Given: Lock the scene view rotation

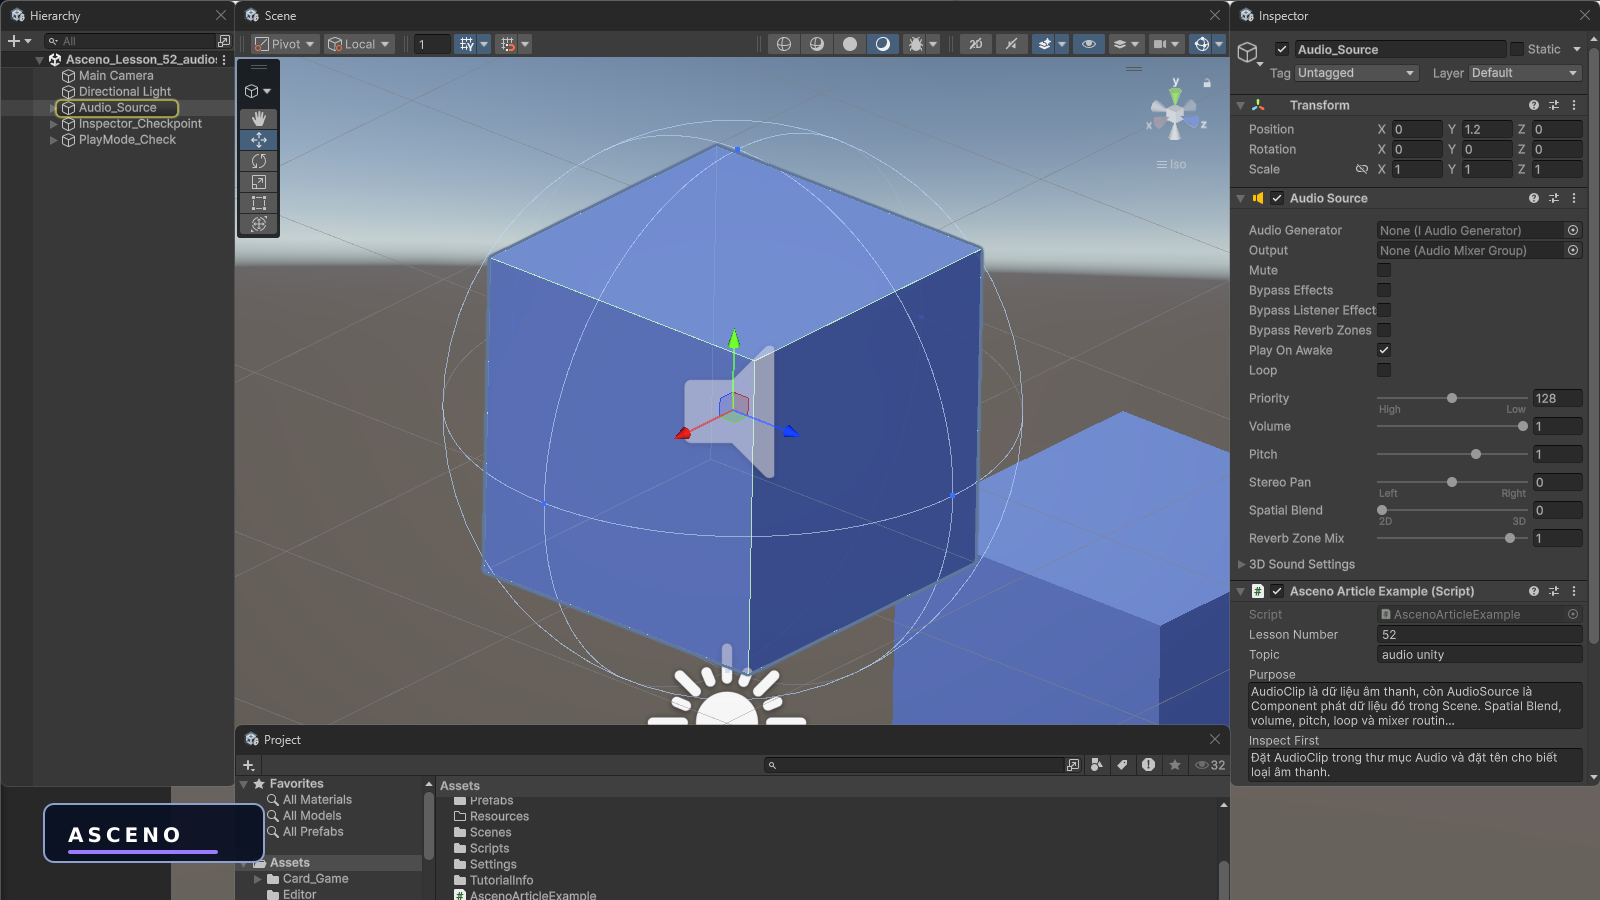Looking at the screenshot, I should pos(1207,83).
